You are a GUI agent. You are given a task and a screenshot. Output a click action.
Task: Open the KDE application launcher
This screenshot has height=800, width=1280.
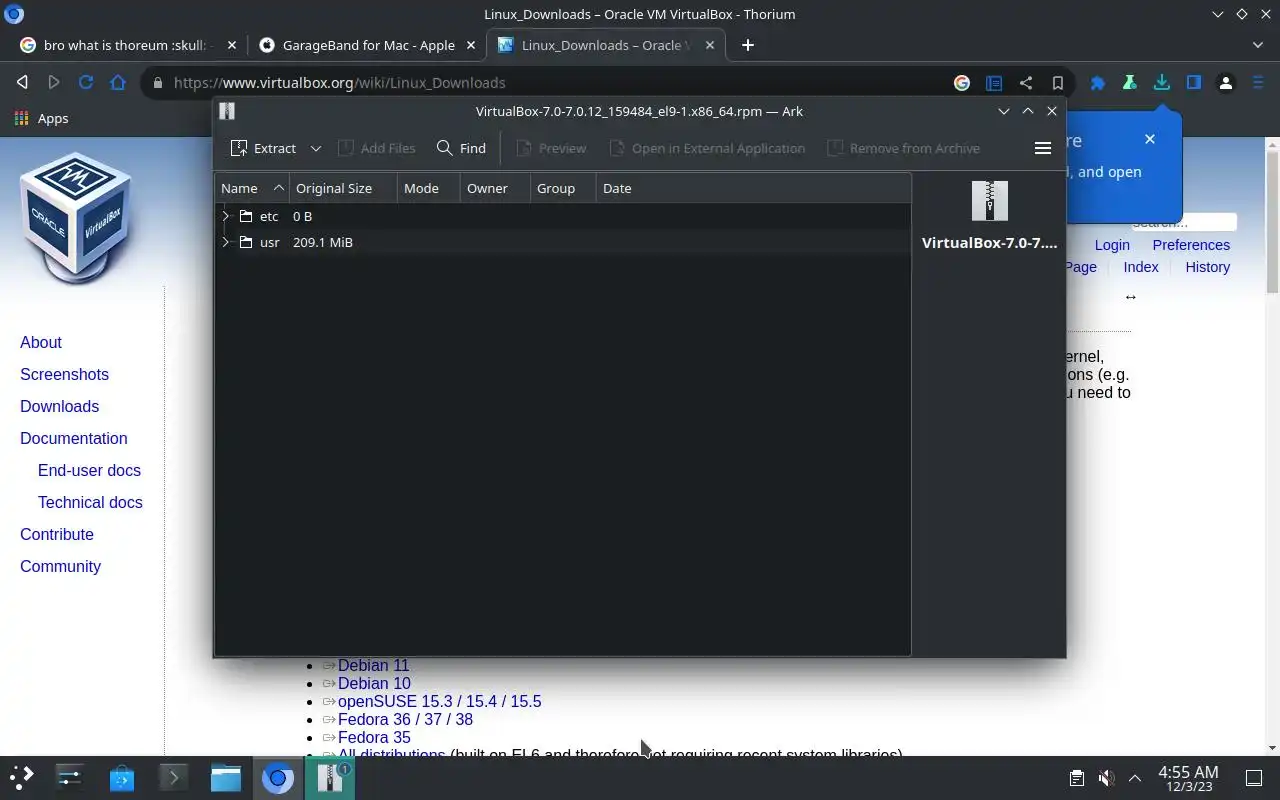point(21,777)
